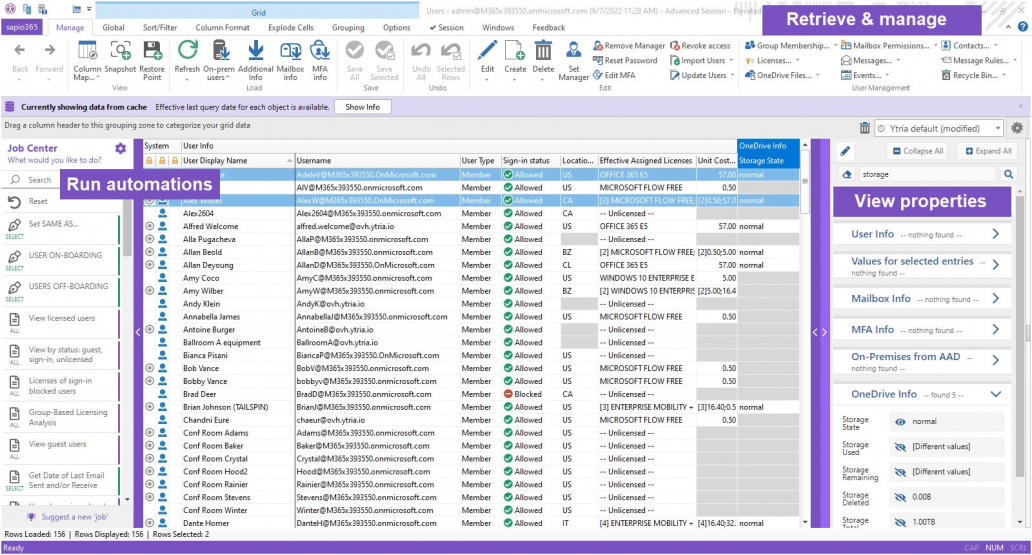Screen dimensions: 1032x555
Task: Open the Feedback menu
Action: click(549, 28)
